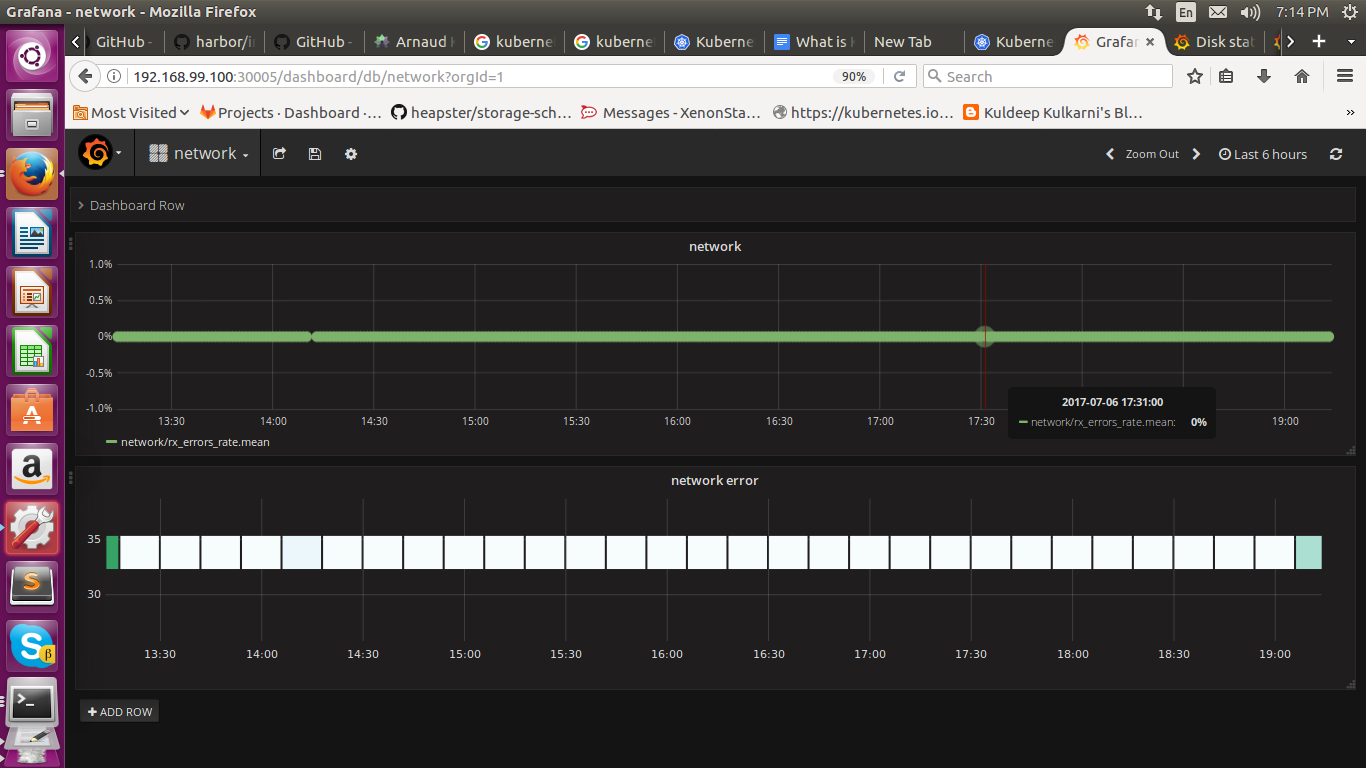This screenshot has width=1366, height=768.
Task: Reset page zoom via 90% badge
Action: [x=854, y=76]
